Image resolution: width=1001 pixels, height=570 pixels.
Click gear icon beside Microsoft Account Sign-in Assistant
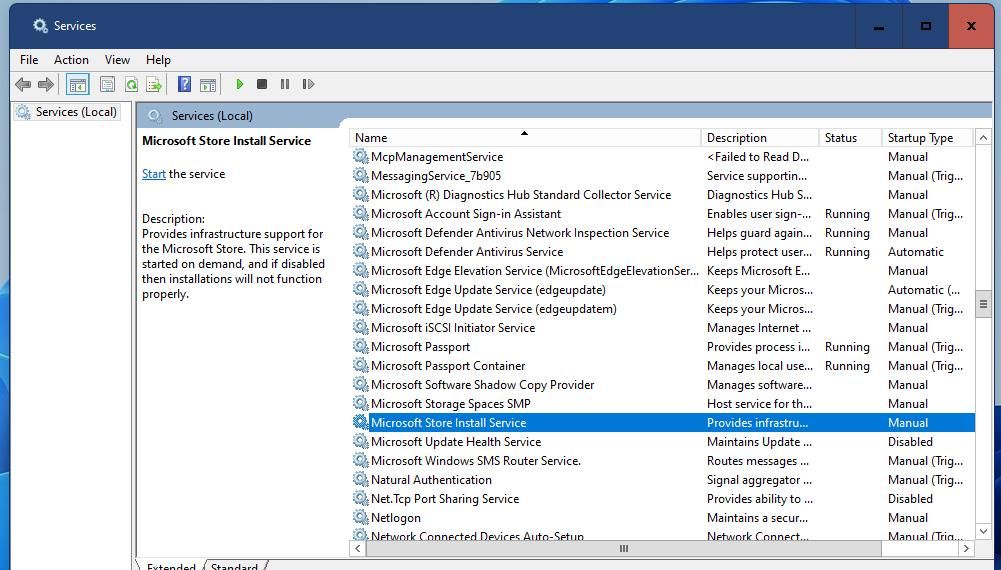click(x=361, y=213)
